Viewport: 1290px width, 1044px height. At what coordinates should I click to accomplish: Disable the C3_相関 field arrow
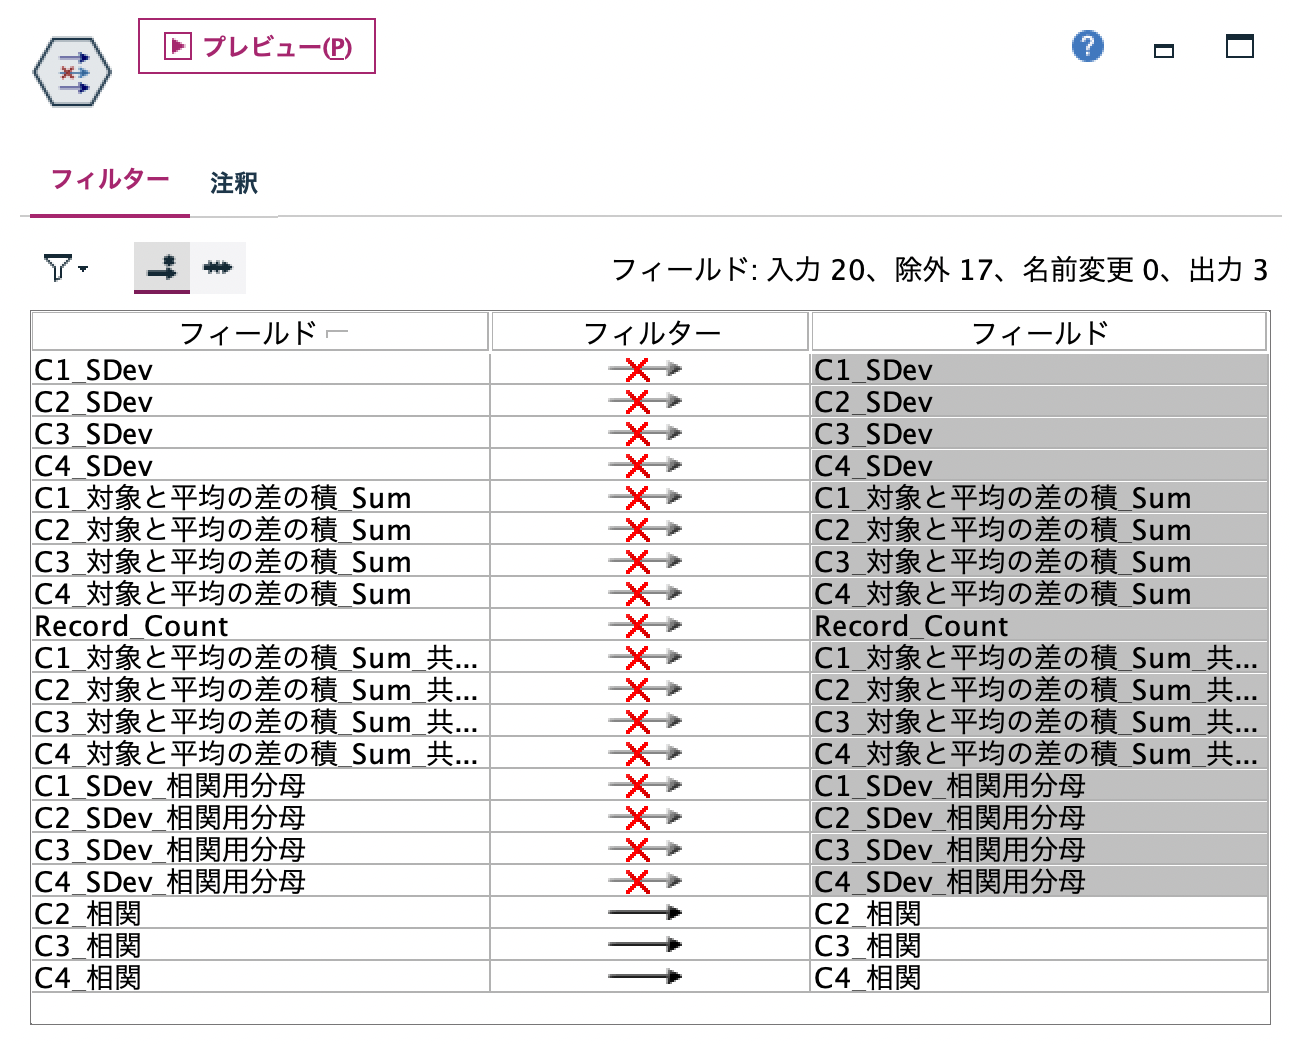[646, 944]
